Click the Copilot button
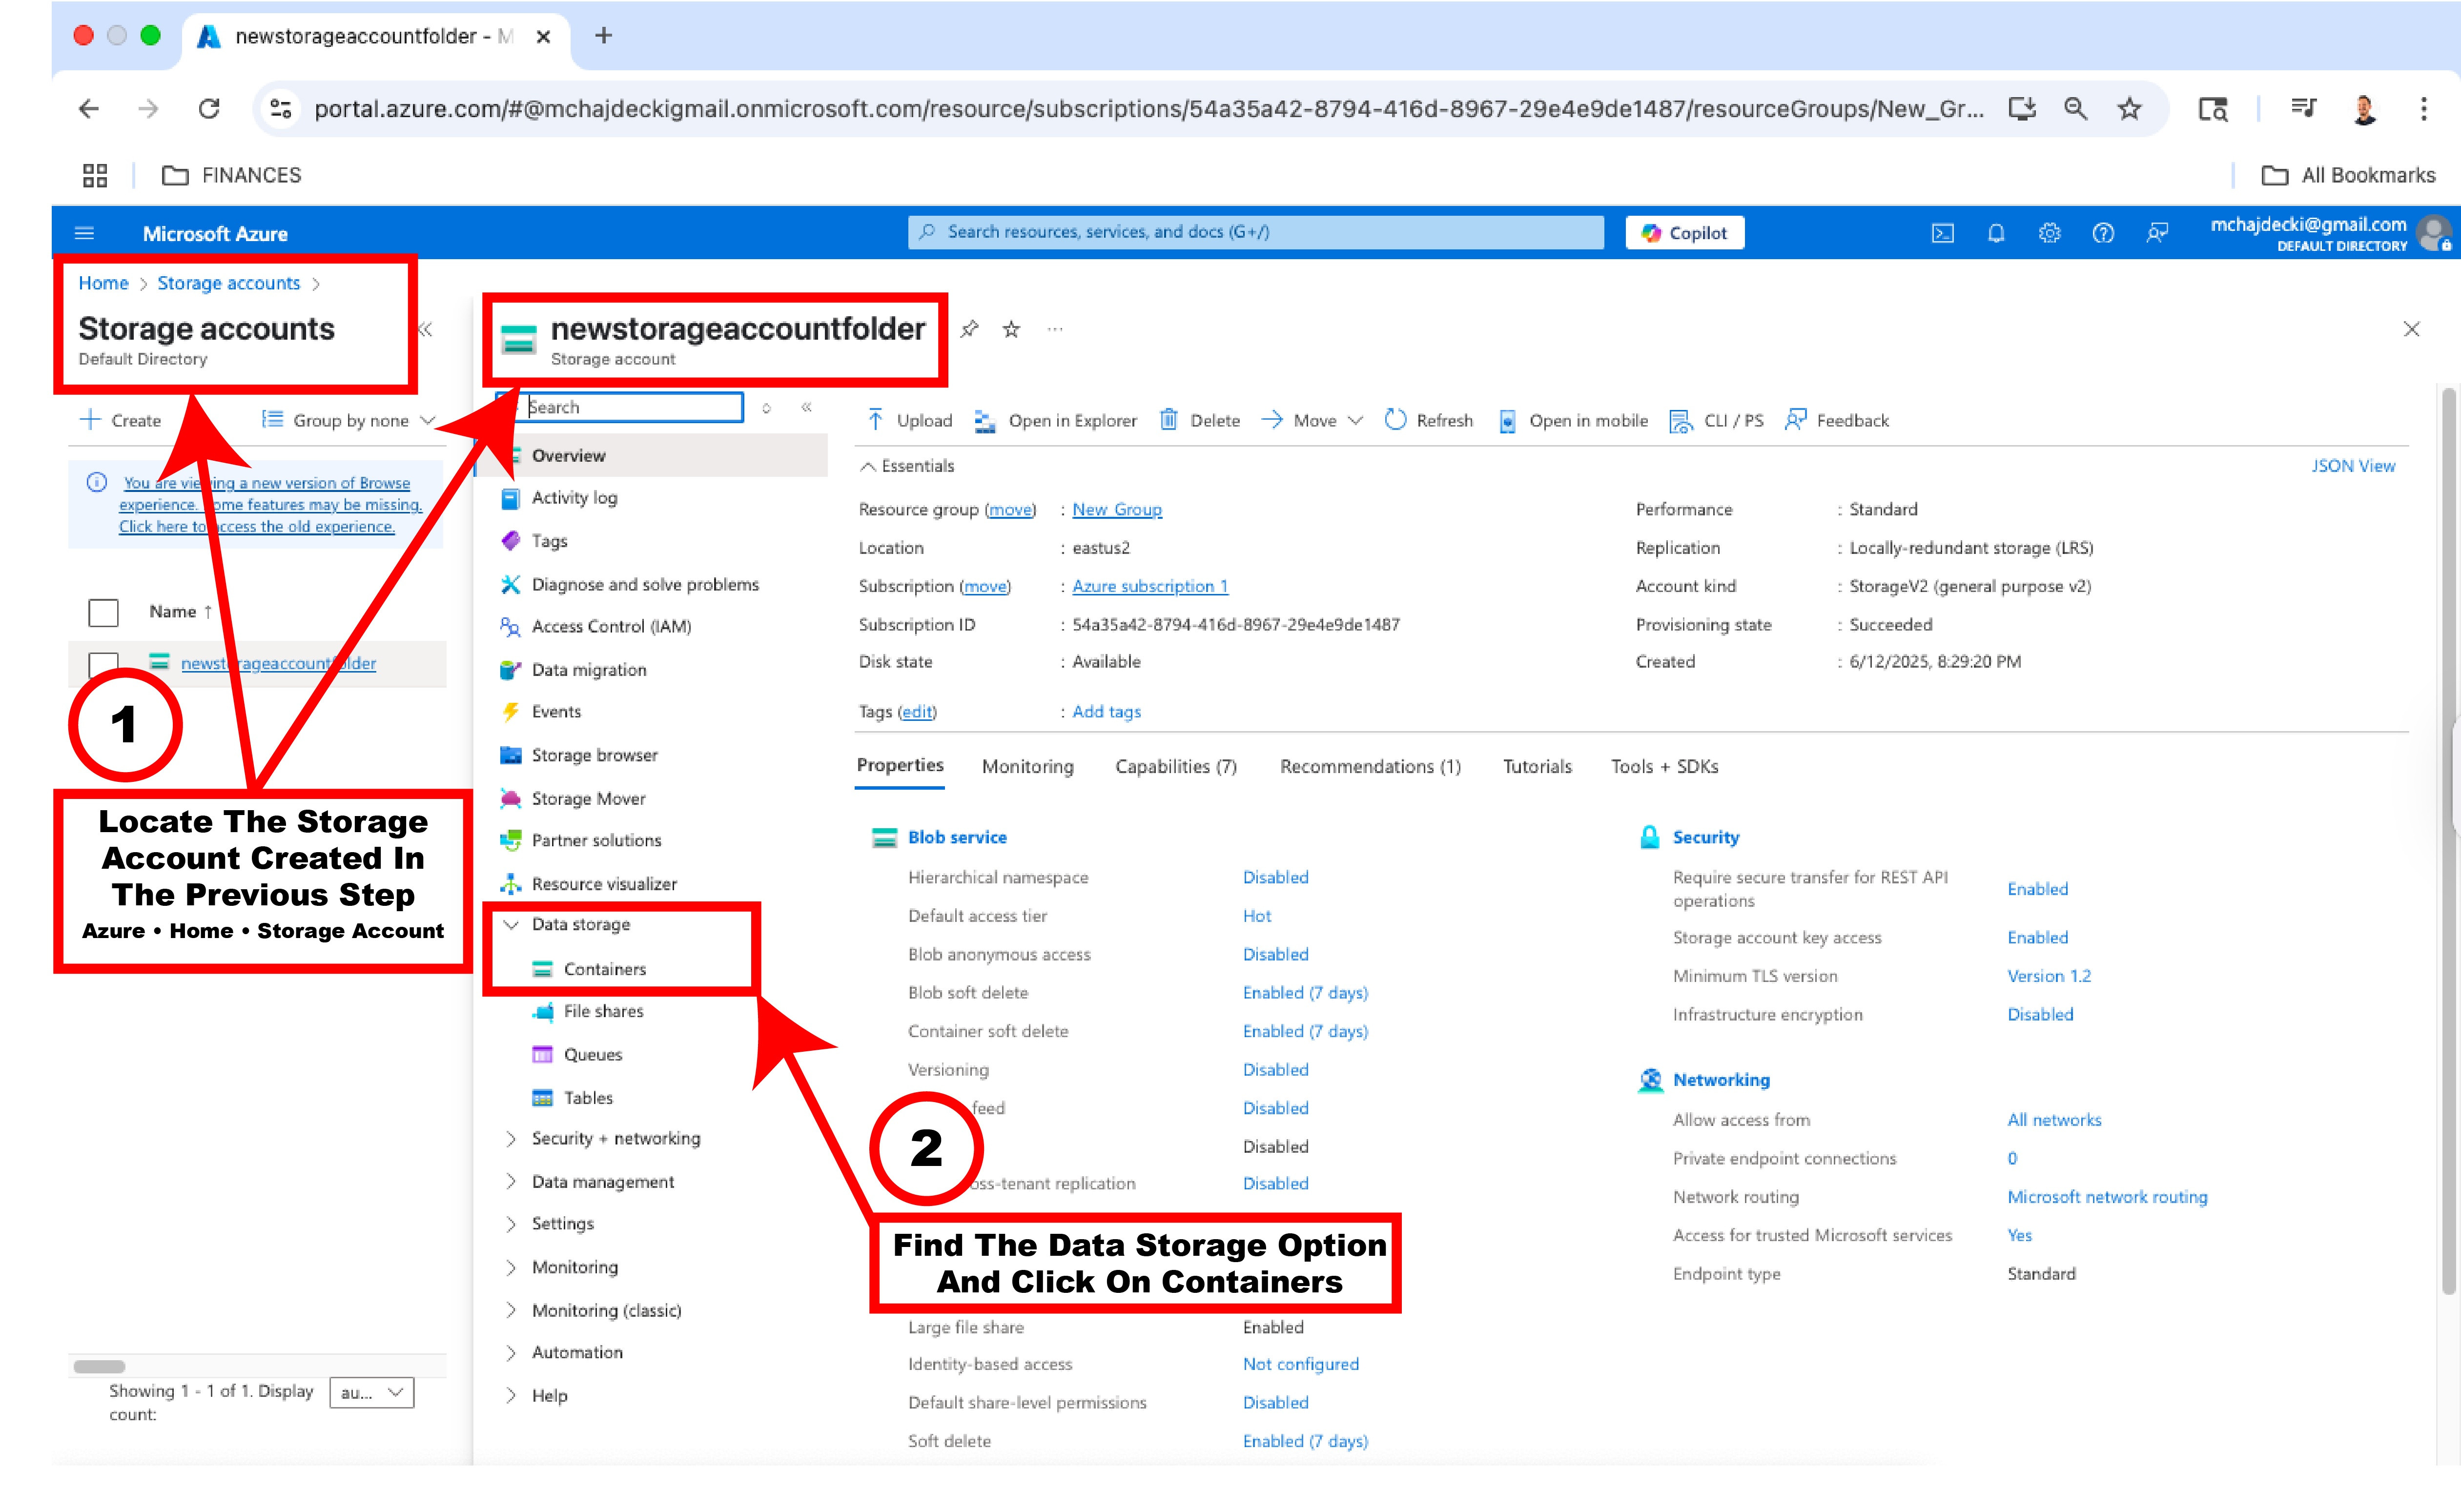 point(1685,233)
